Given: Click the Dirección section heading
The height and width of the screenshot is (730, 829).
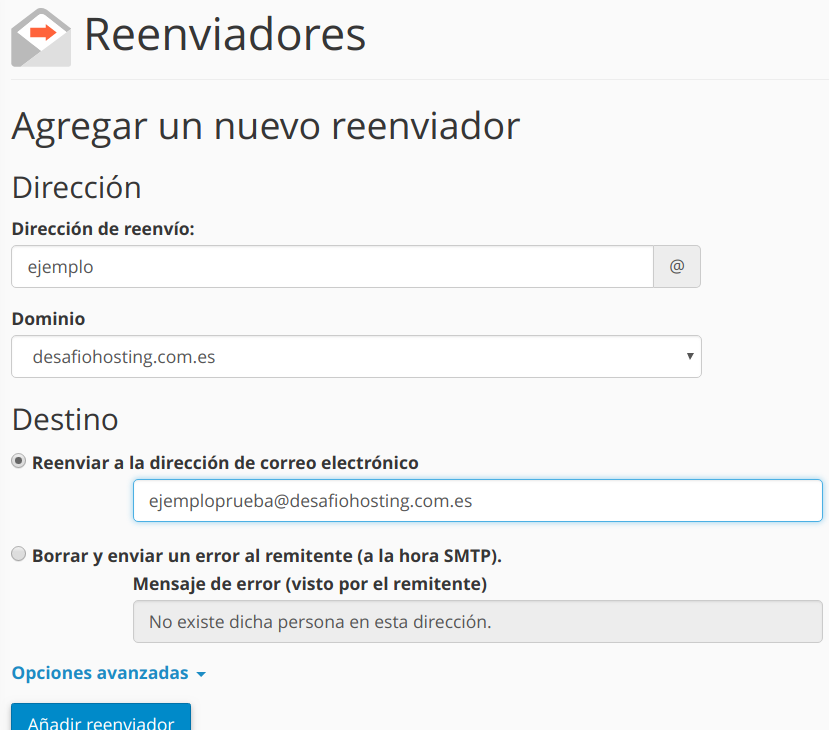Looking at the screenshot, I should [76, 187].
